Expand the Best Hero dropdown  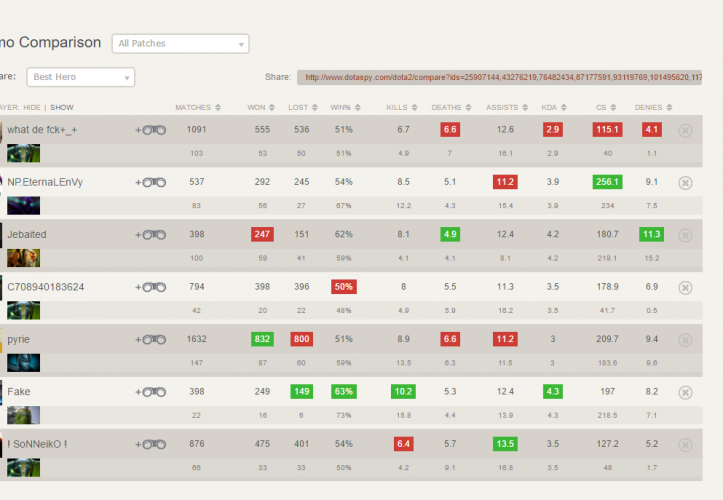[81, 77]
